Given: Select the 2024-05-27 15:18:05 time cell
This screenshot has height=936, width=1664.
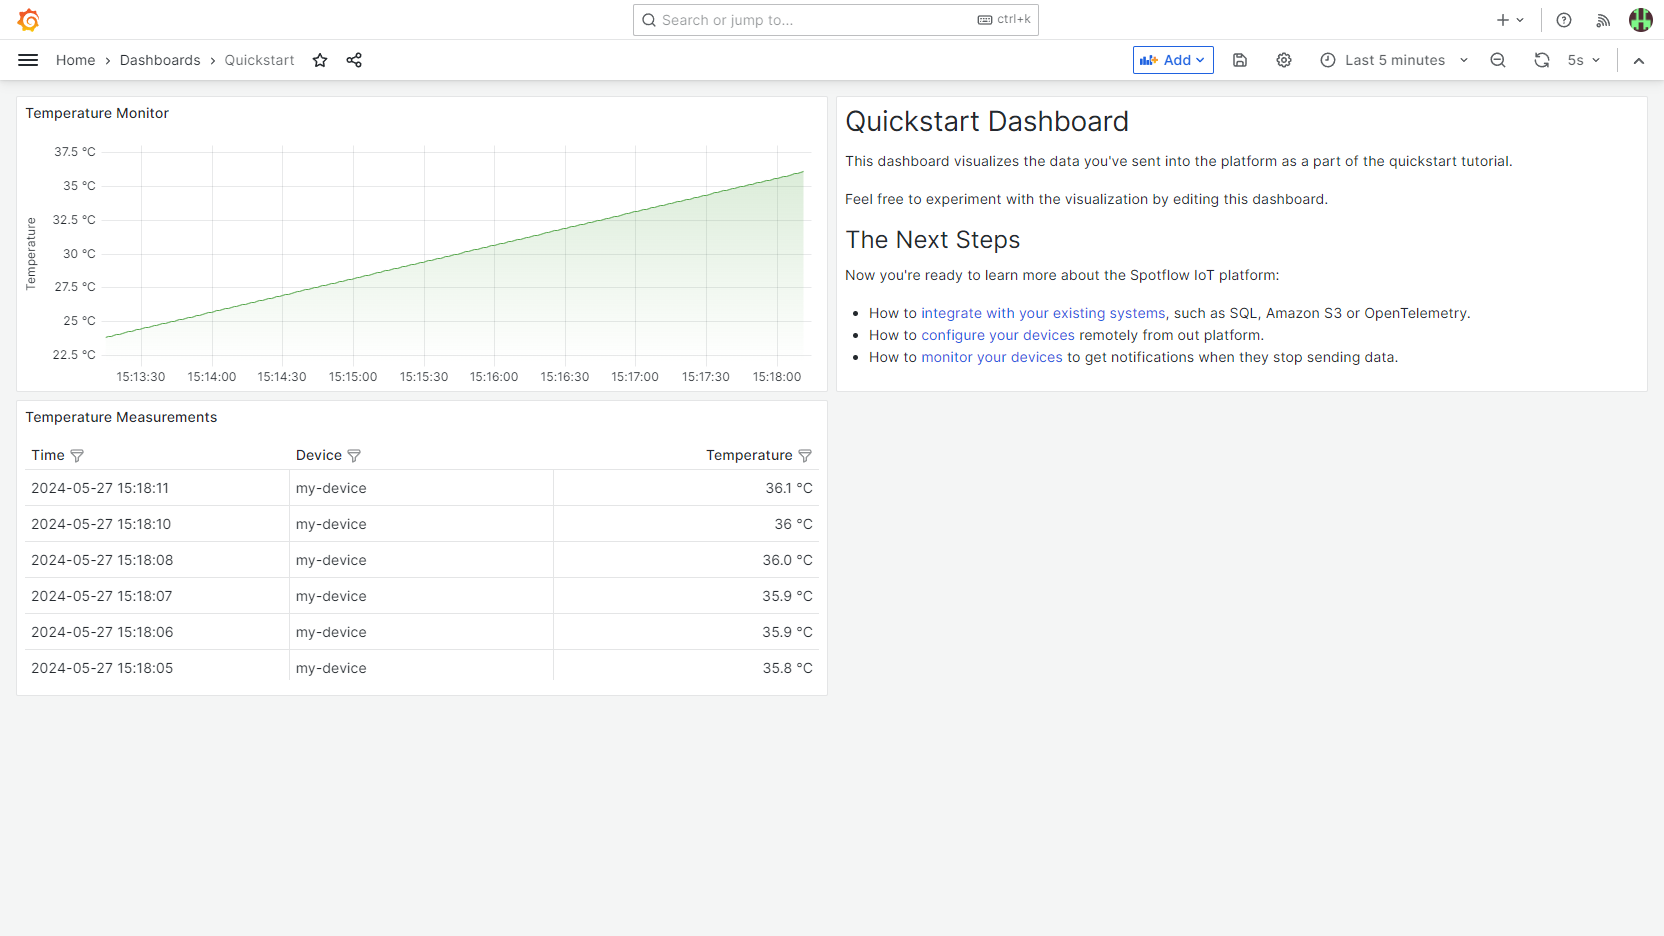Looking at the screenshot, I should coord(157,668).
